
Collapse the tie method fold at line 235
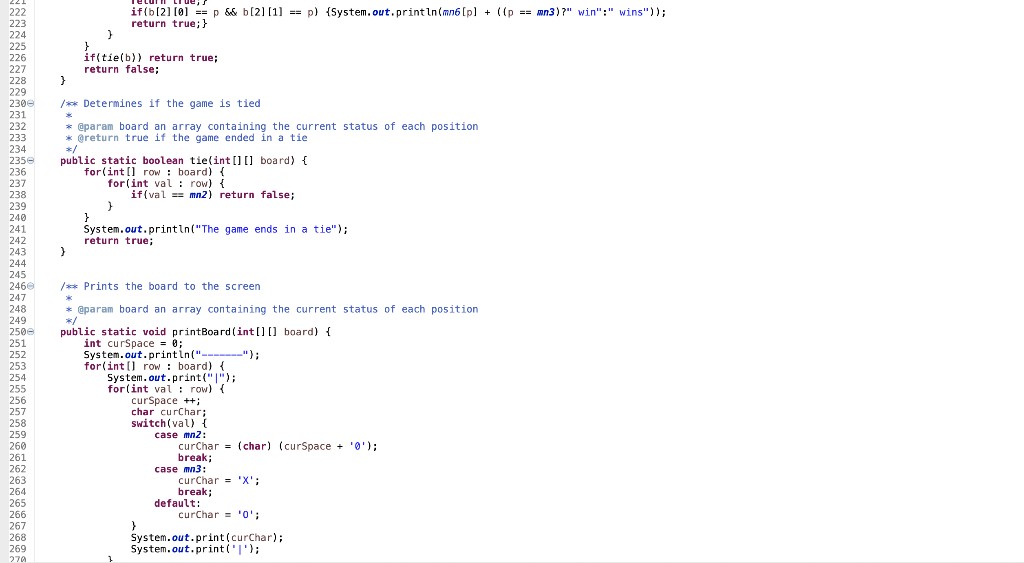point(31,161)
